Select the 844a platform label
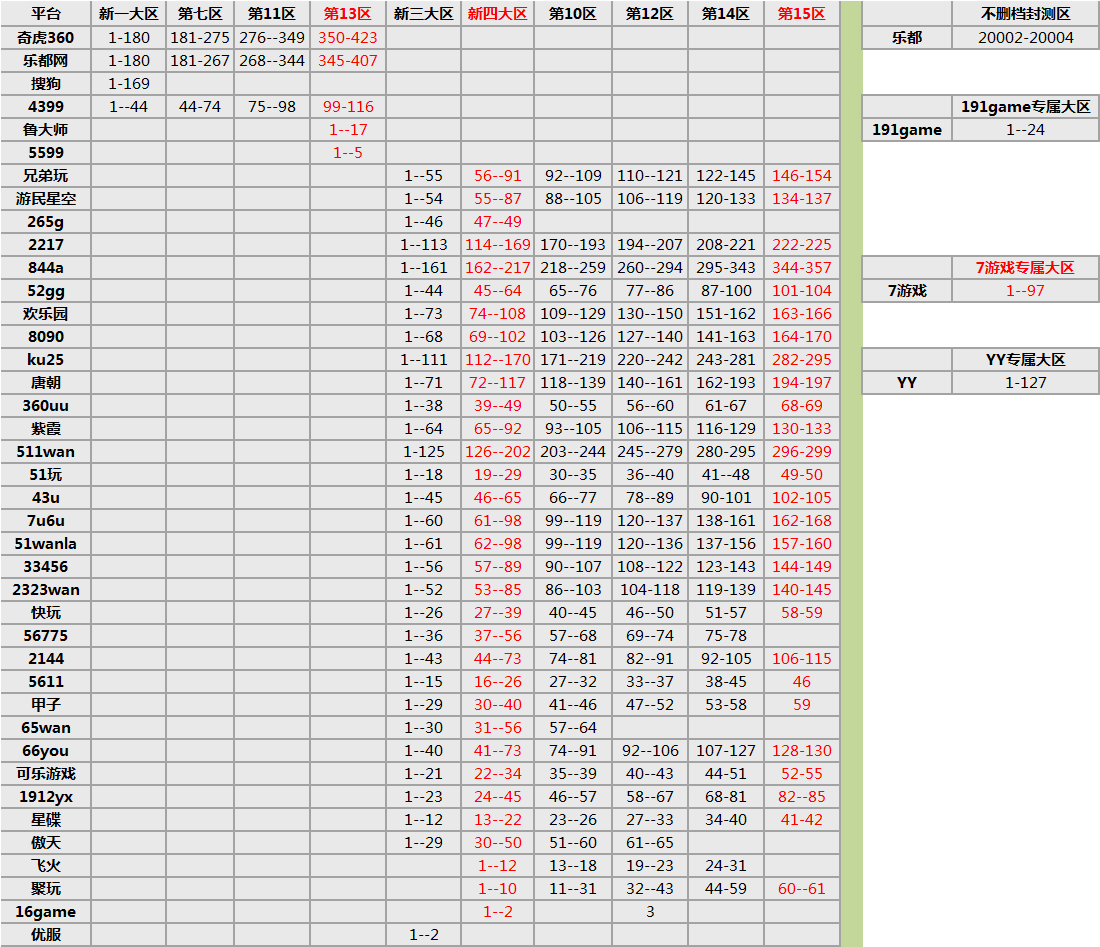1100x947 pixels. (46, 268)
